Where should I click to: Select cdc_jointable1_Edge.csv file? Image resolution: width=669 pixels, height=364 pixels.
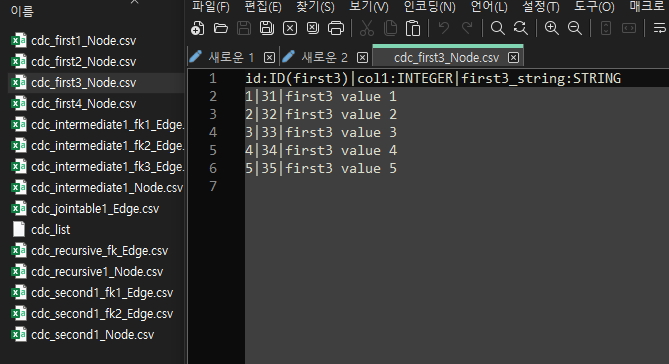pos(95,209)
